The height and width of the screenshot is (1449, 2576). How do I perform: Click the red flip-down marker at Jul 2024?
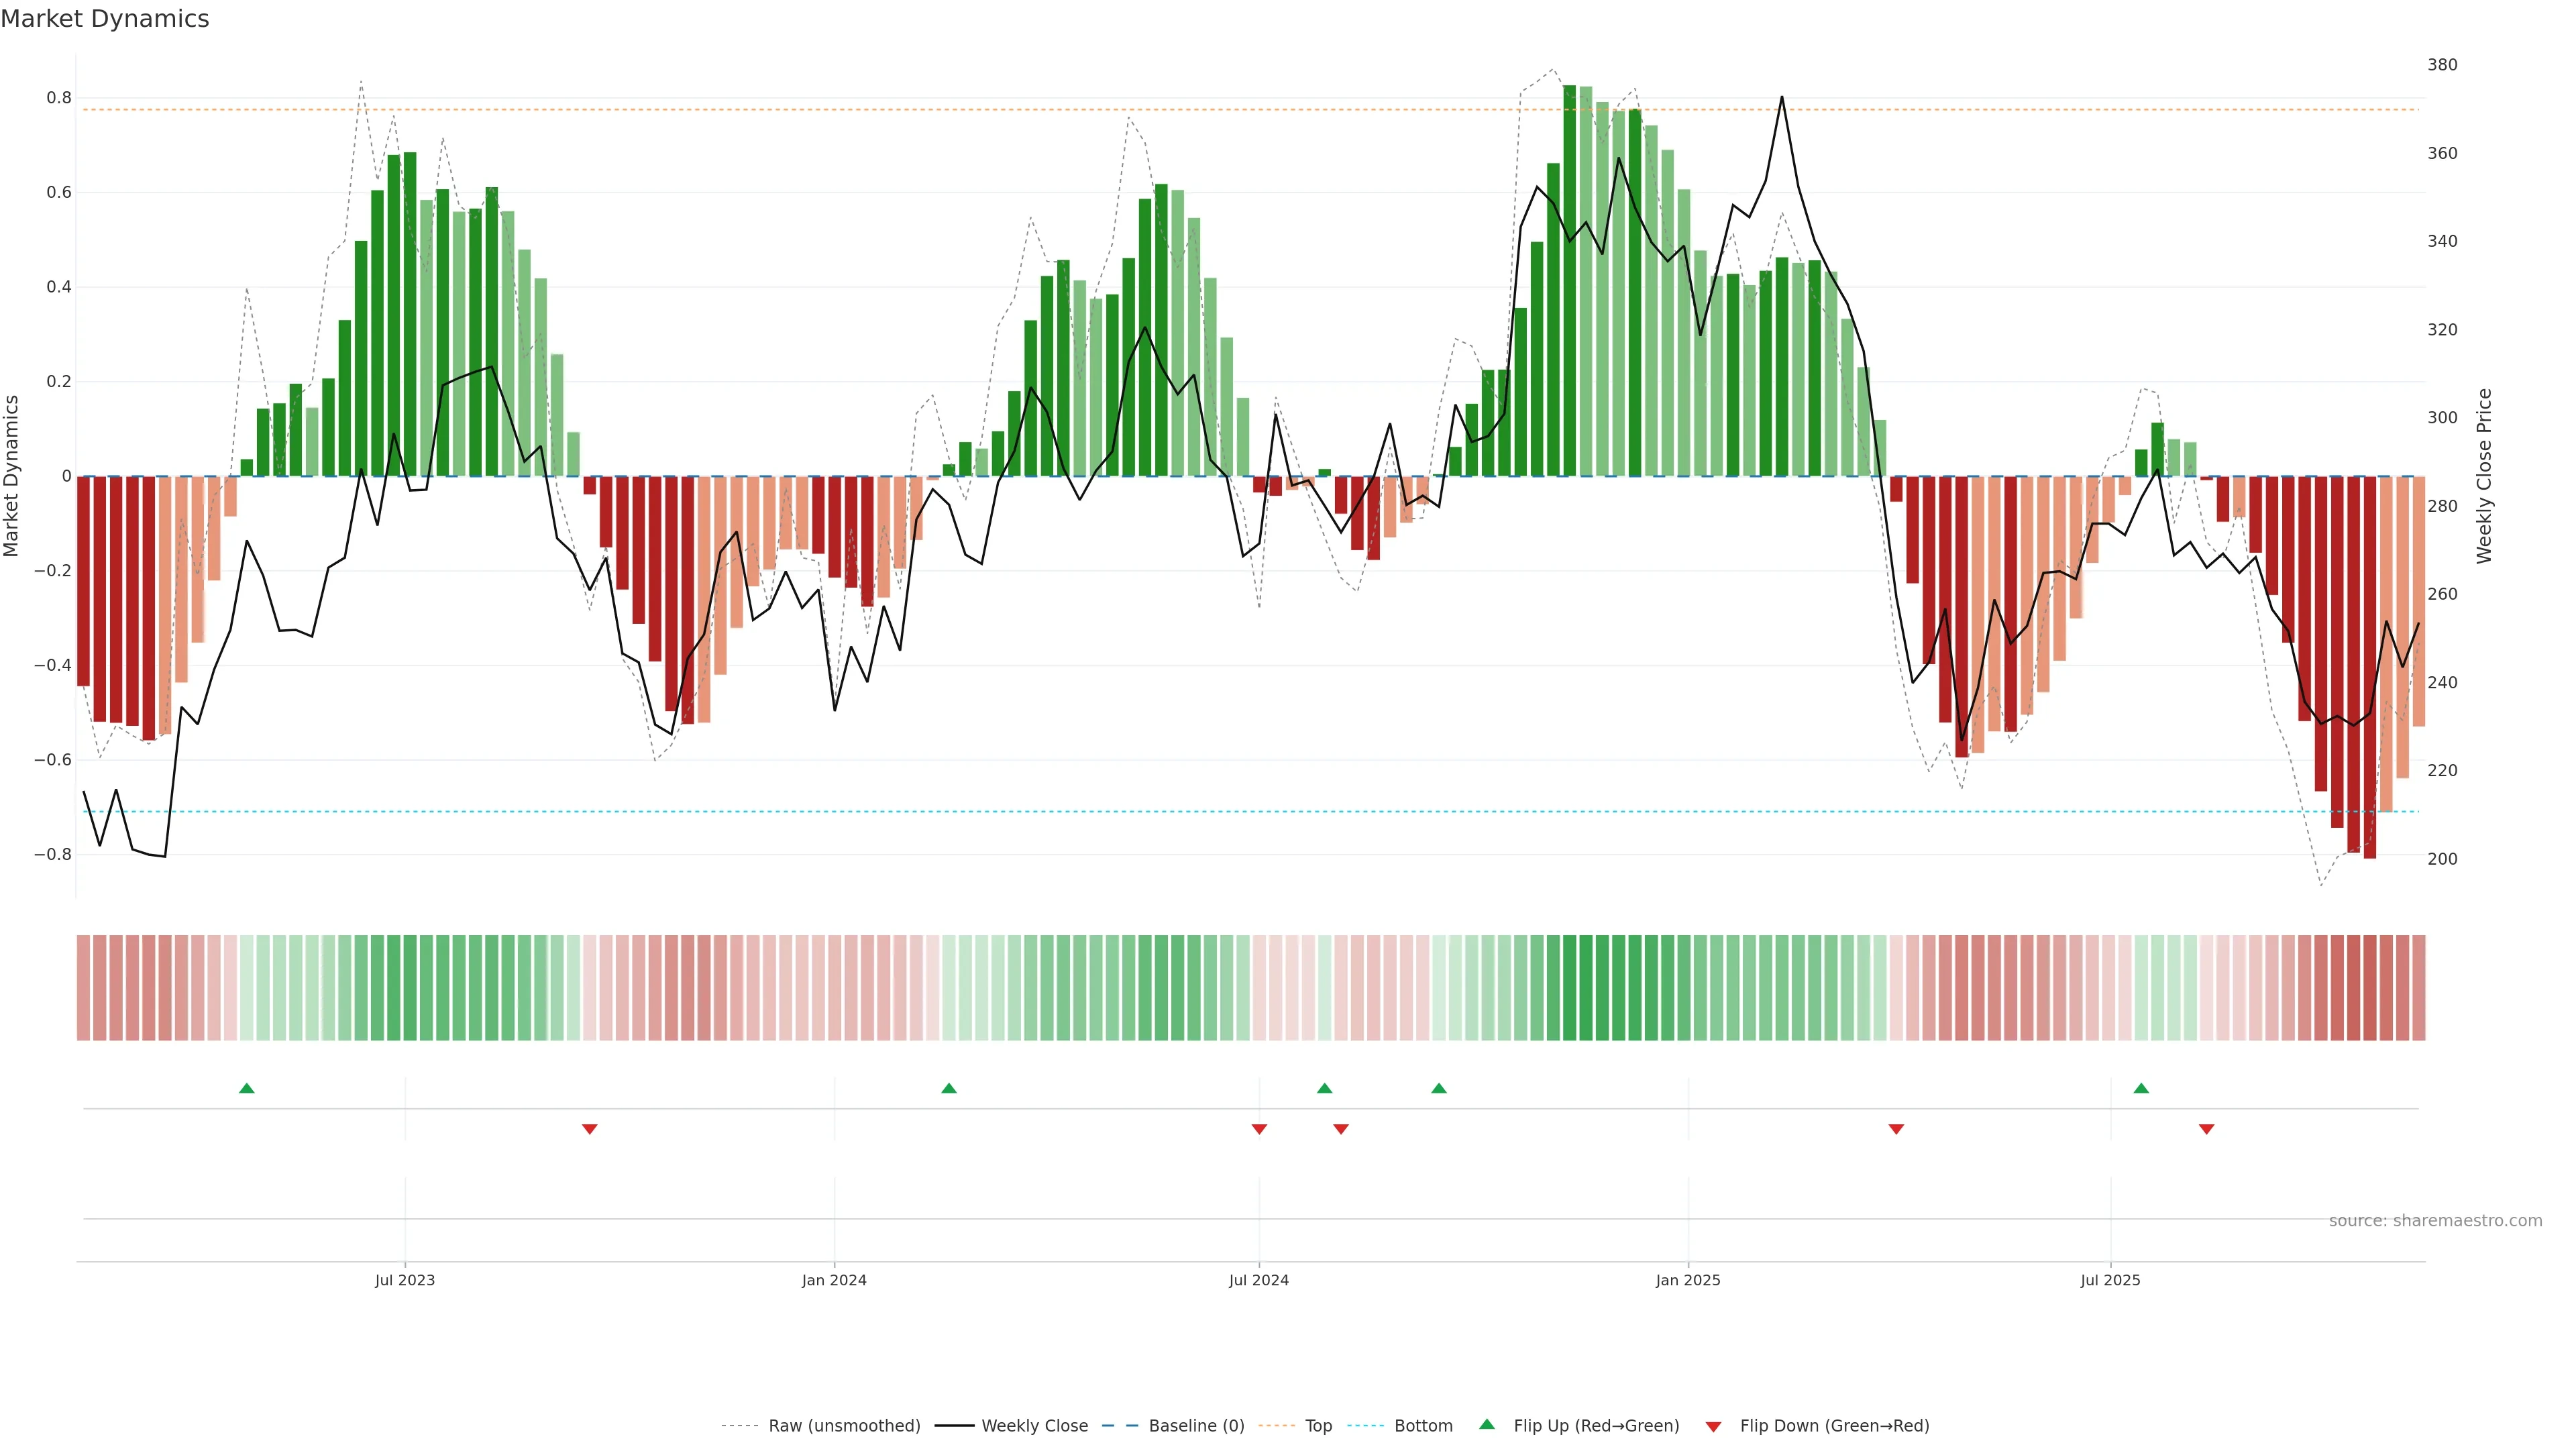click(1259, 1129)
